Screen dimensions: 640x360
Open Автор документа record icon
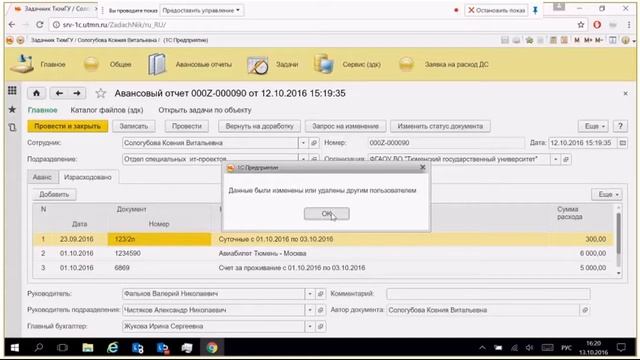(x=585, y=310)
